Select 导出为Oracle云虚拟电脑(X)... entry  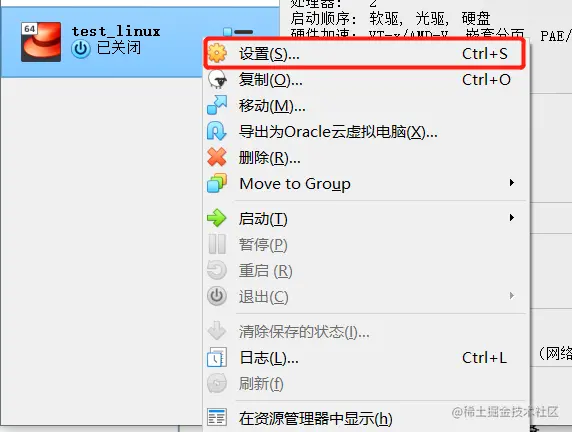point(365,132)
